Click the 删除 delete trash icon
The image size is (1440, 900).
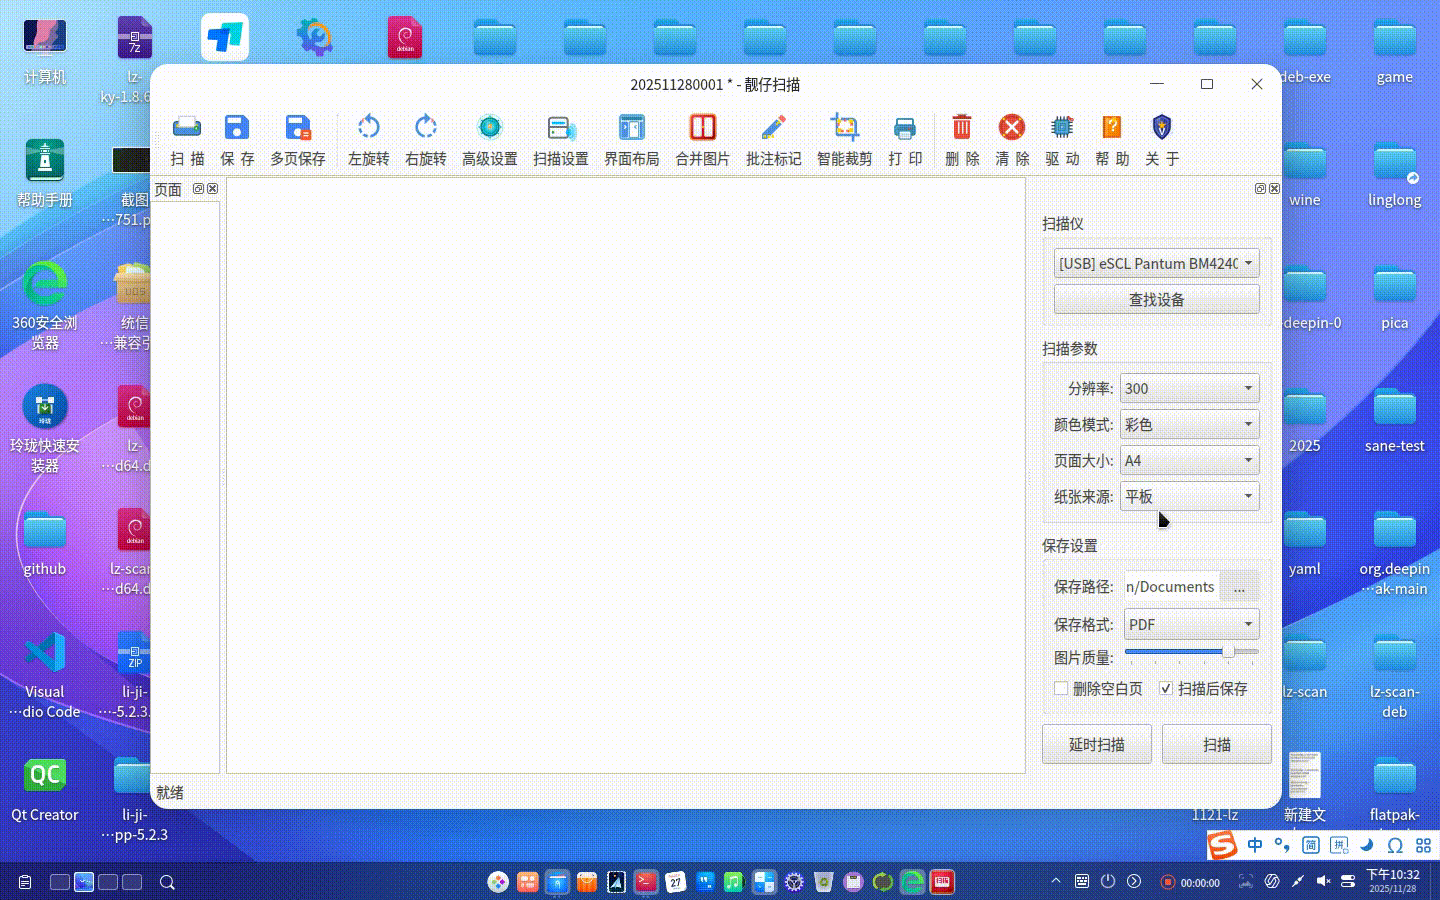tap(962, 139)
